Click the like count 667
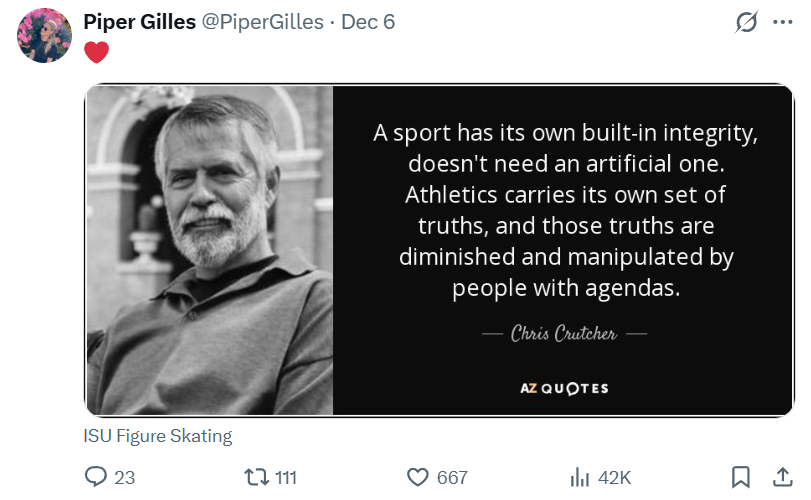Viewport: 811px width, 500px height. click(452, 478)
